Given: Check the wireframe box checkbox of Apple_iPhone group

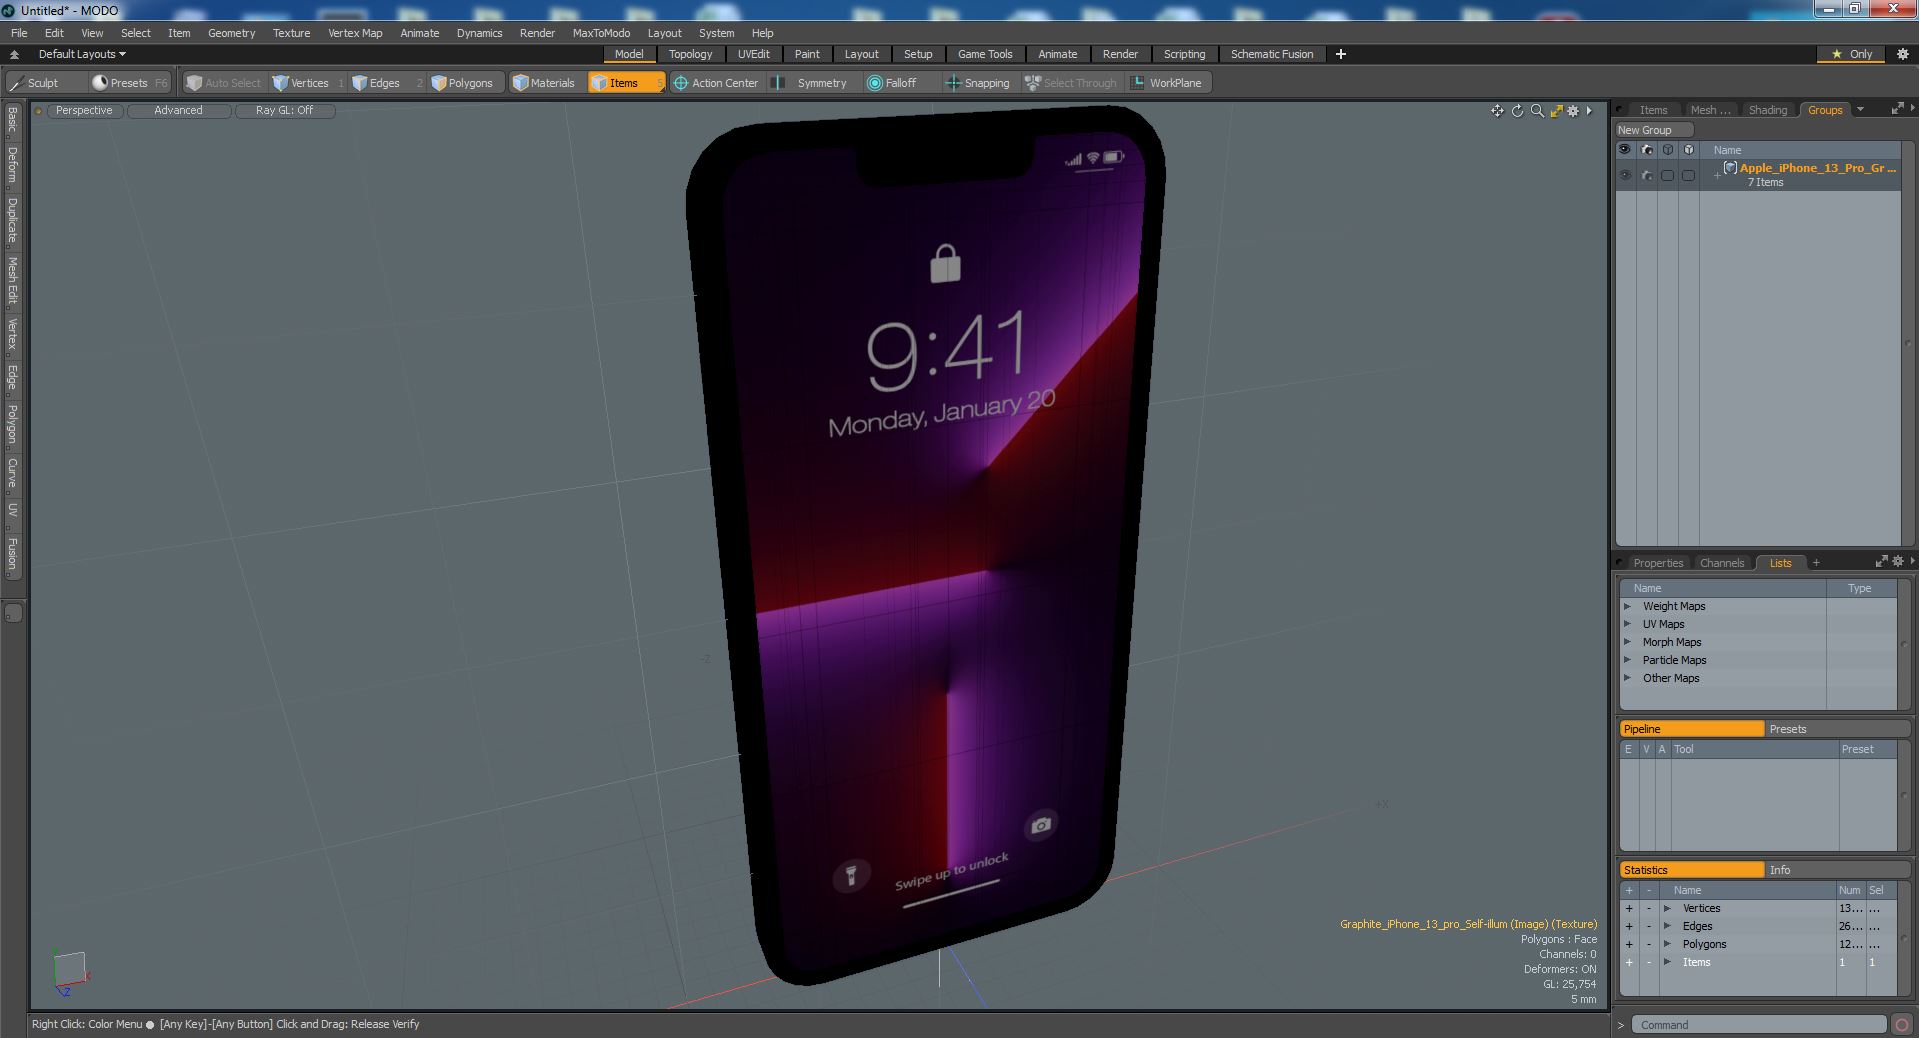Looking at the screenshot, I should point(1667,175).
